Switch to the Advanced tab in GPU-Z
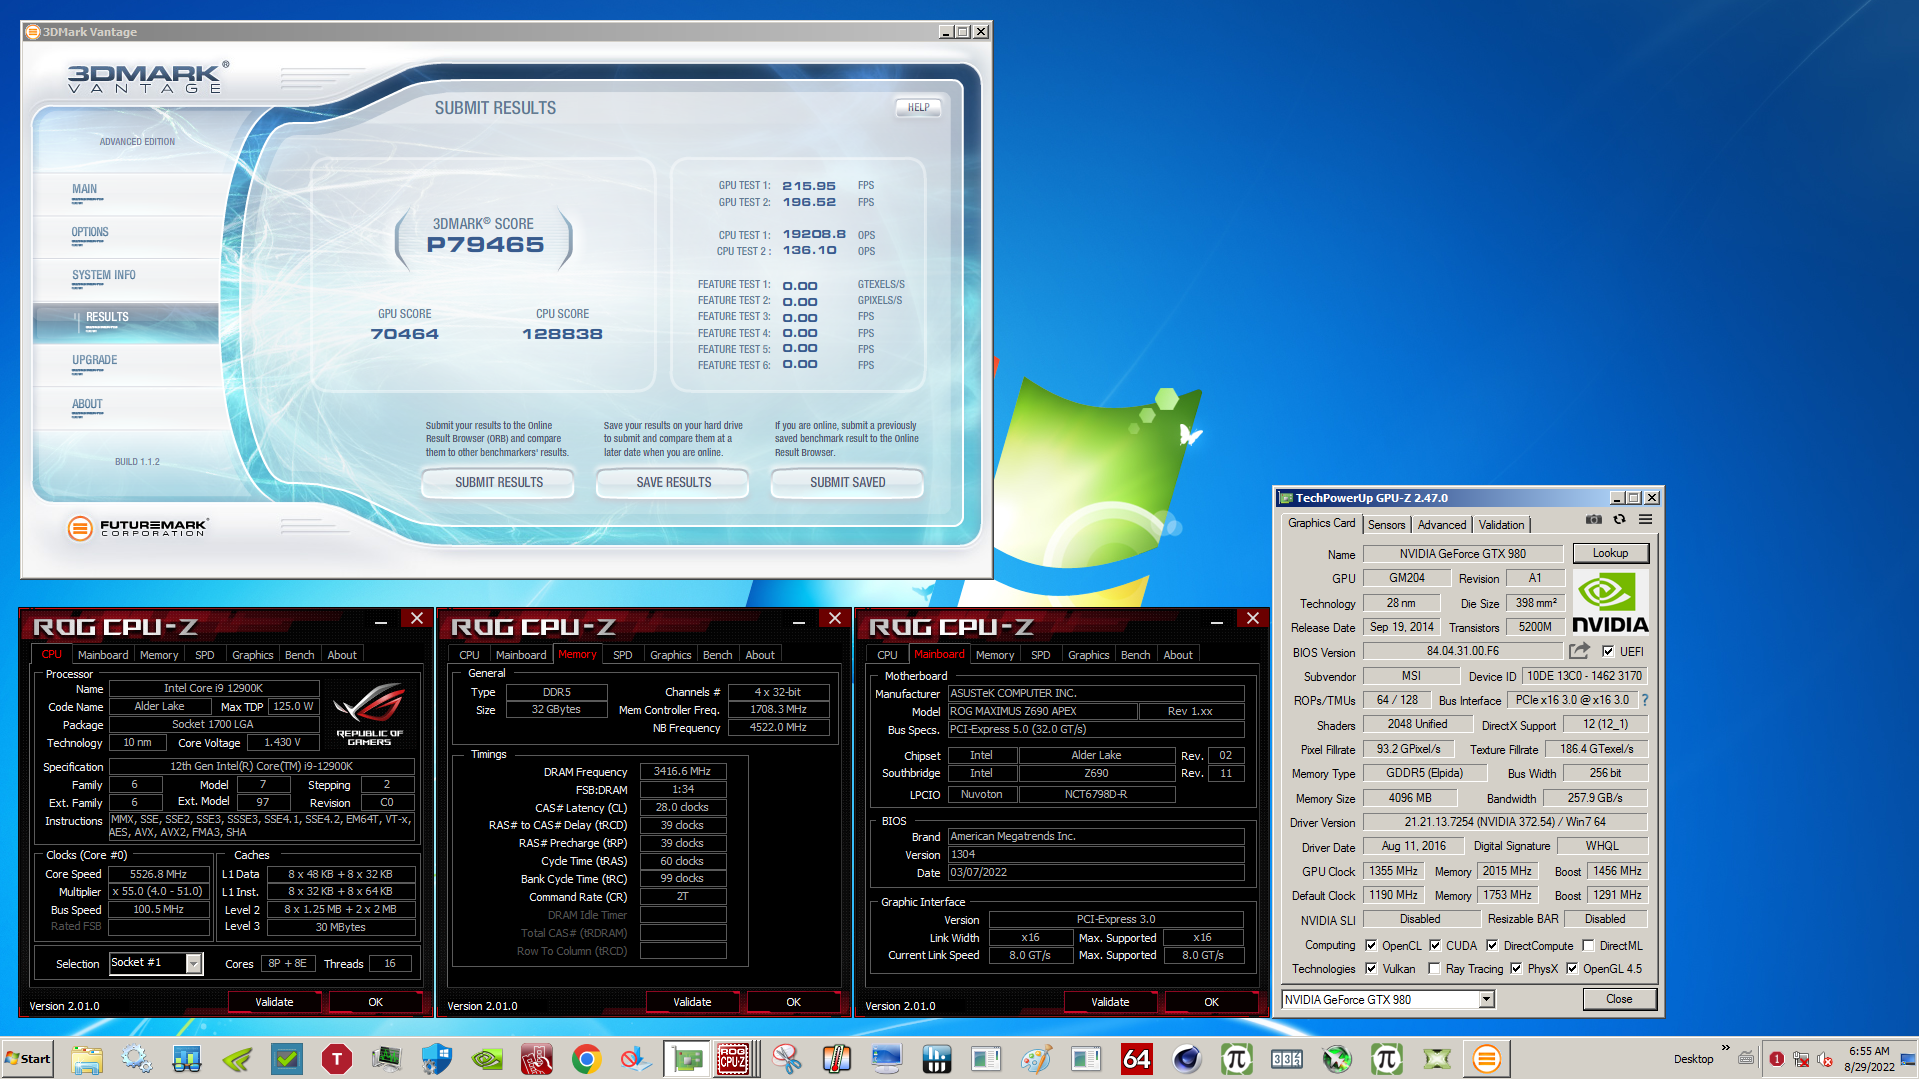This screenshot has width=1919, height=1079. pyautogui.click(x=1441, y=524)
